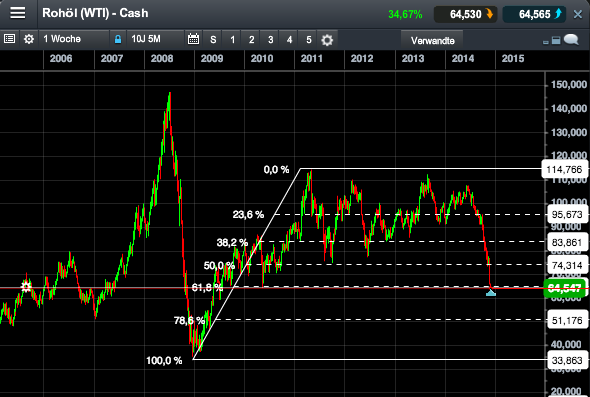Select chart preset 2
The width and height of the screenshot is (590, 397).
(251, 40)
